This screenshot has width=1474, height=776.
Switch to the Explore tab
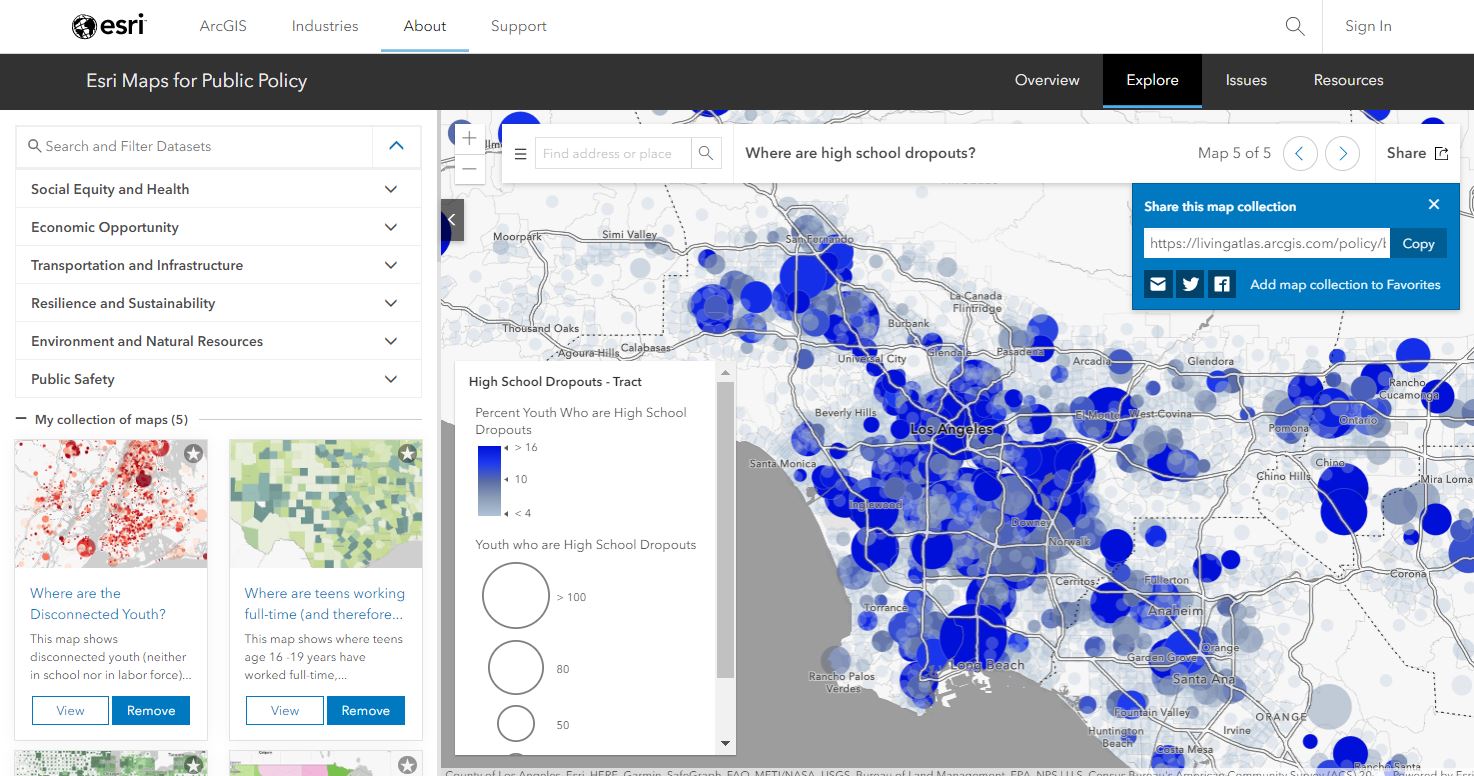1152,80
